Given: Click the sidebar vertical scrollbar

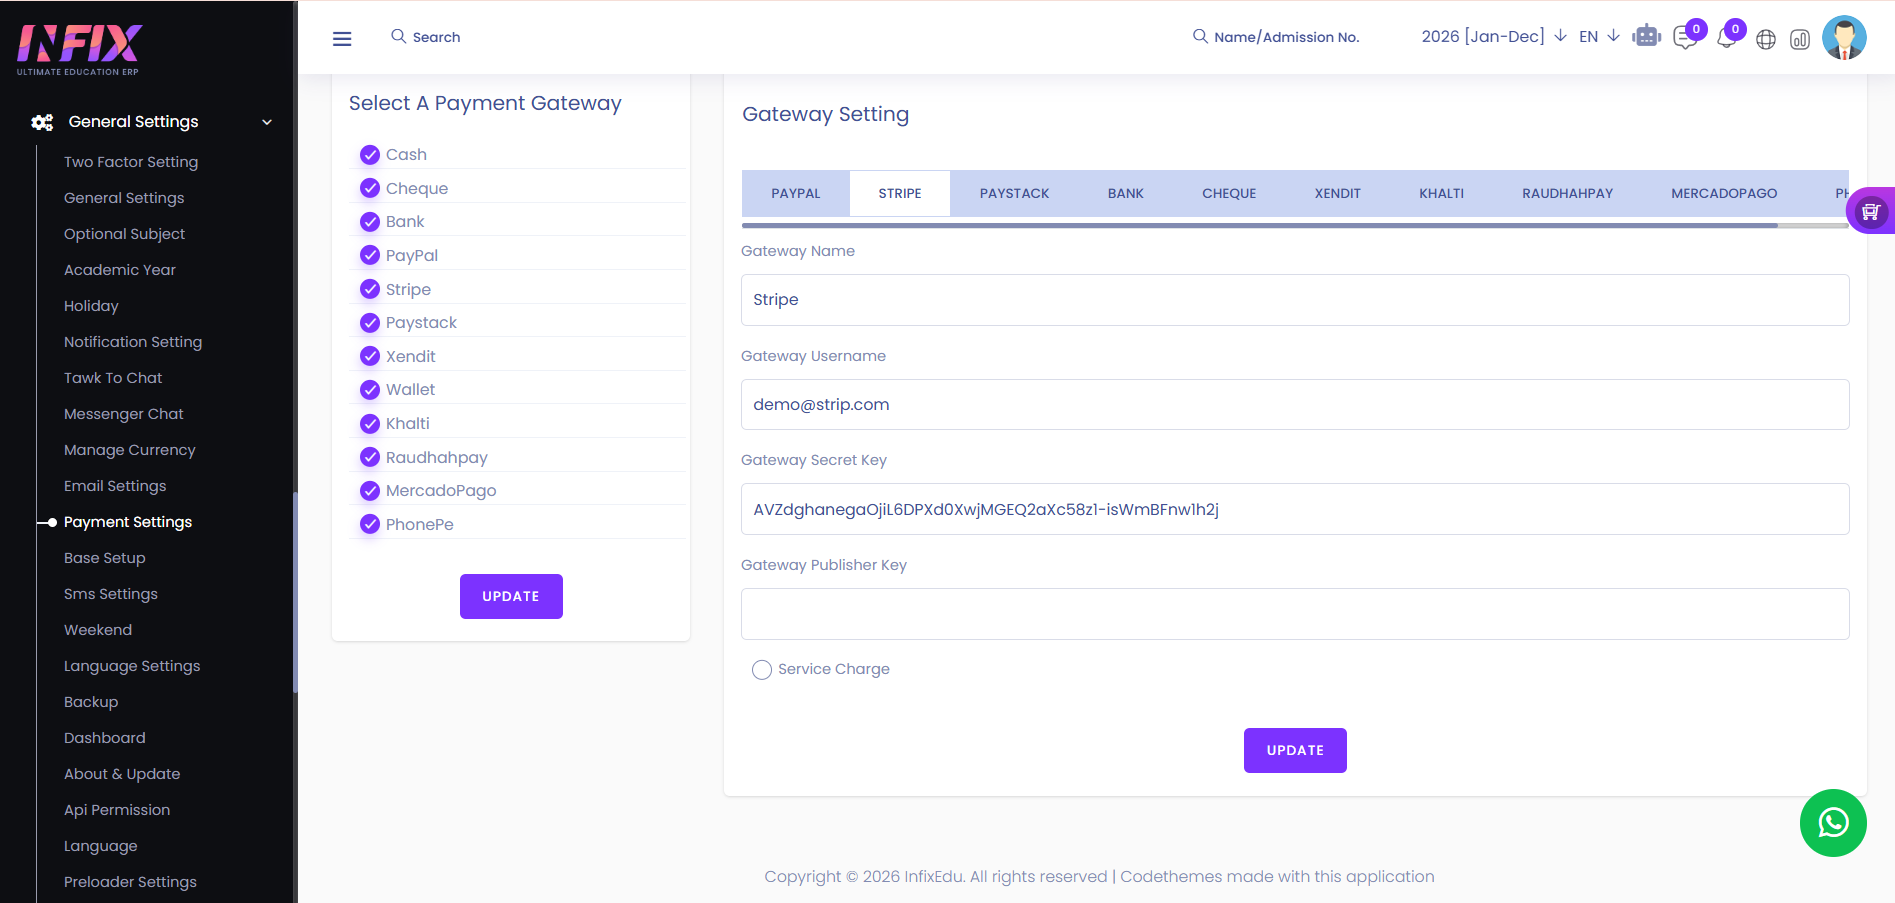Looking at the screenshot, I should pyautogui.click(x=295, y=592).
